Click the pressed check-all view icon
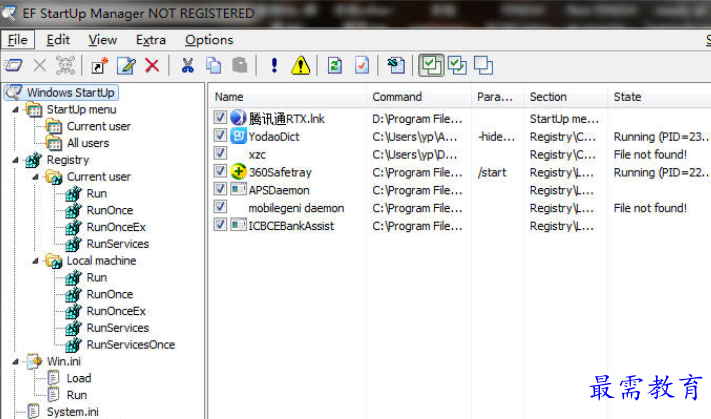711x419 pixels. coord(431,66)
